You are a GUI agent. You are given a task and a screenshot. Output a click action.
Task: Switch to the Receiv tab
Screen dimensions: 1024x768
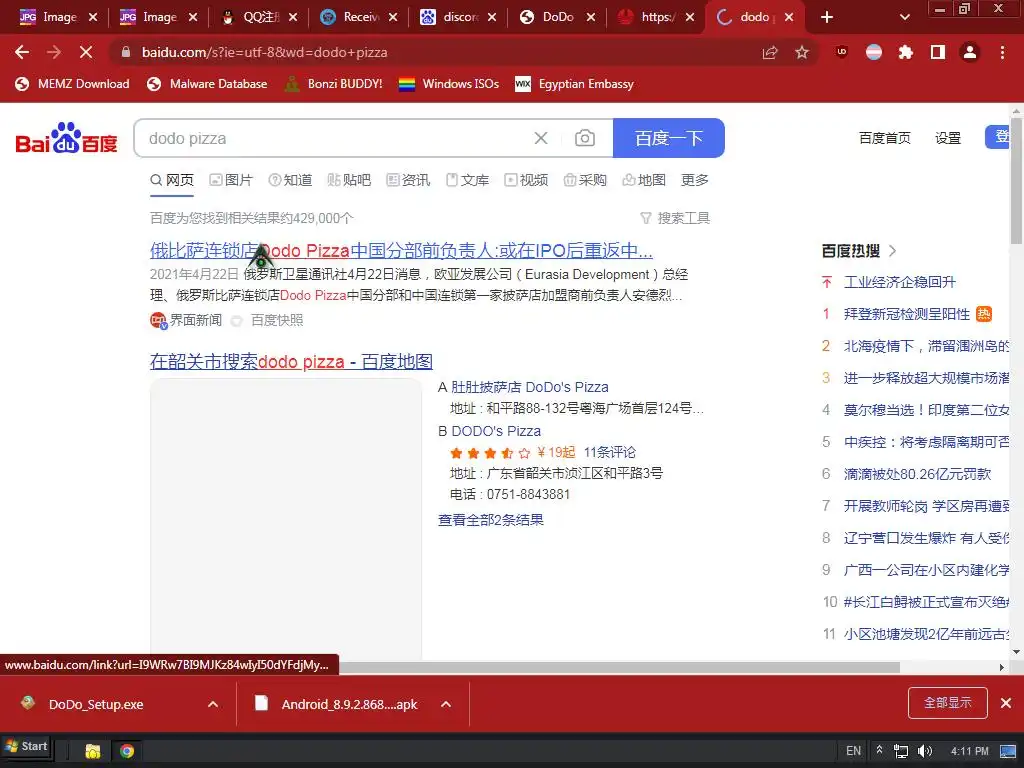[359, 17]
